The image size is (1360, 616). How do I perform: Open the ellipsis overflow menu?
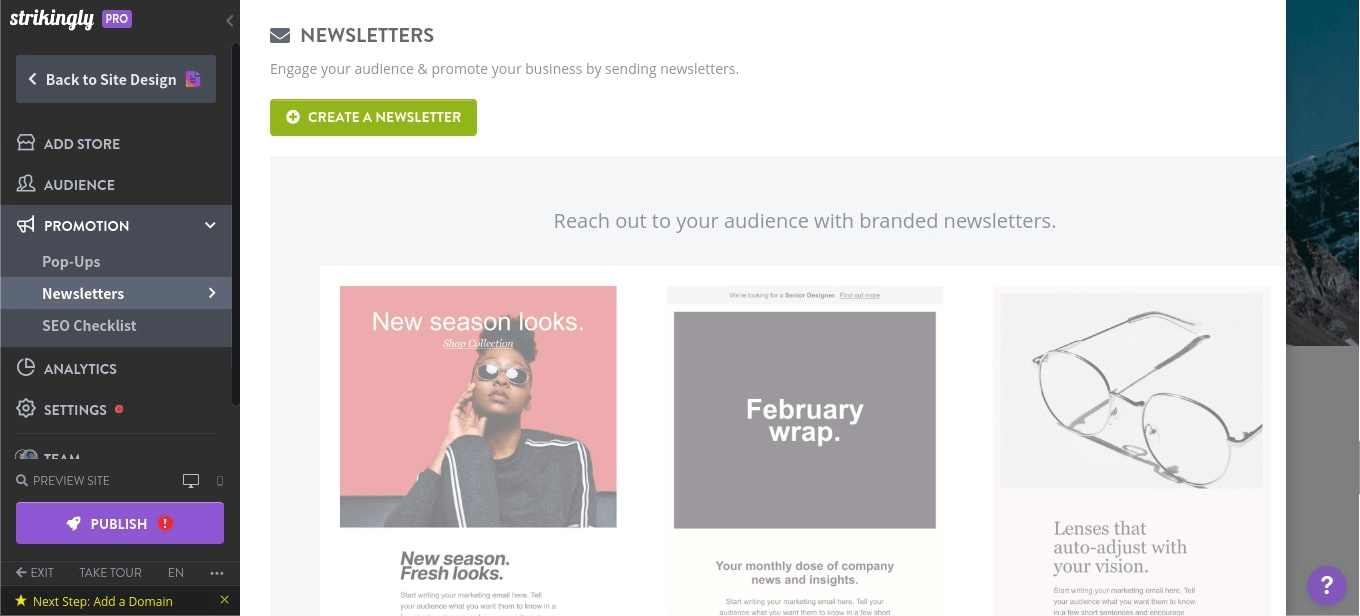click(x=217, y=572)
